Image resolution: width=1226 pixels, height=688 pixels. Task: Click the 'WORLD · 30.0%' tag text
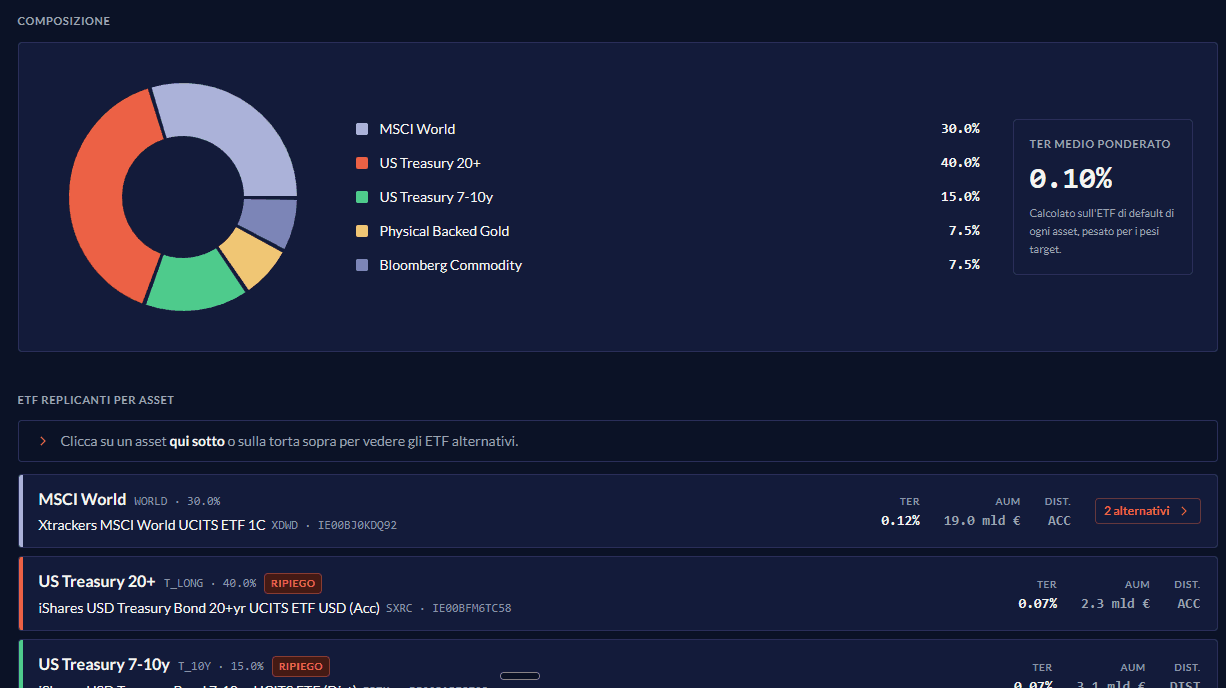coord(177,501)
